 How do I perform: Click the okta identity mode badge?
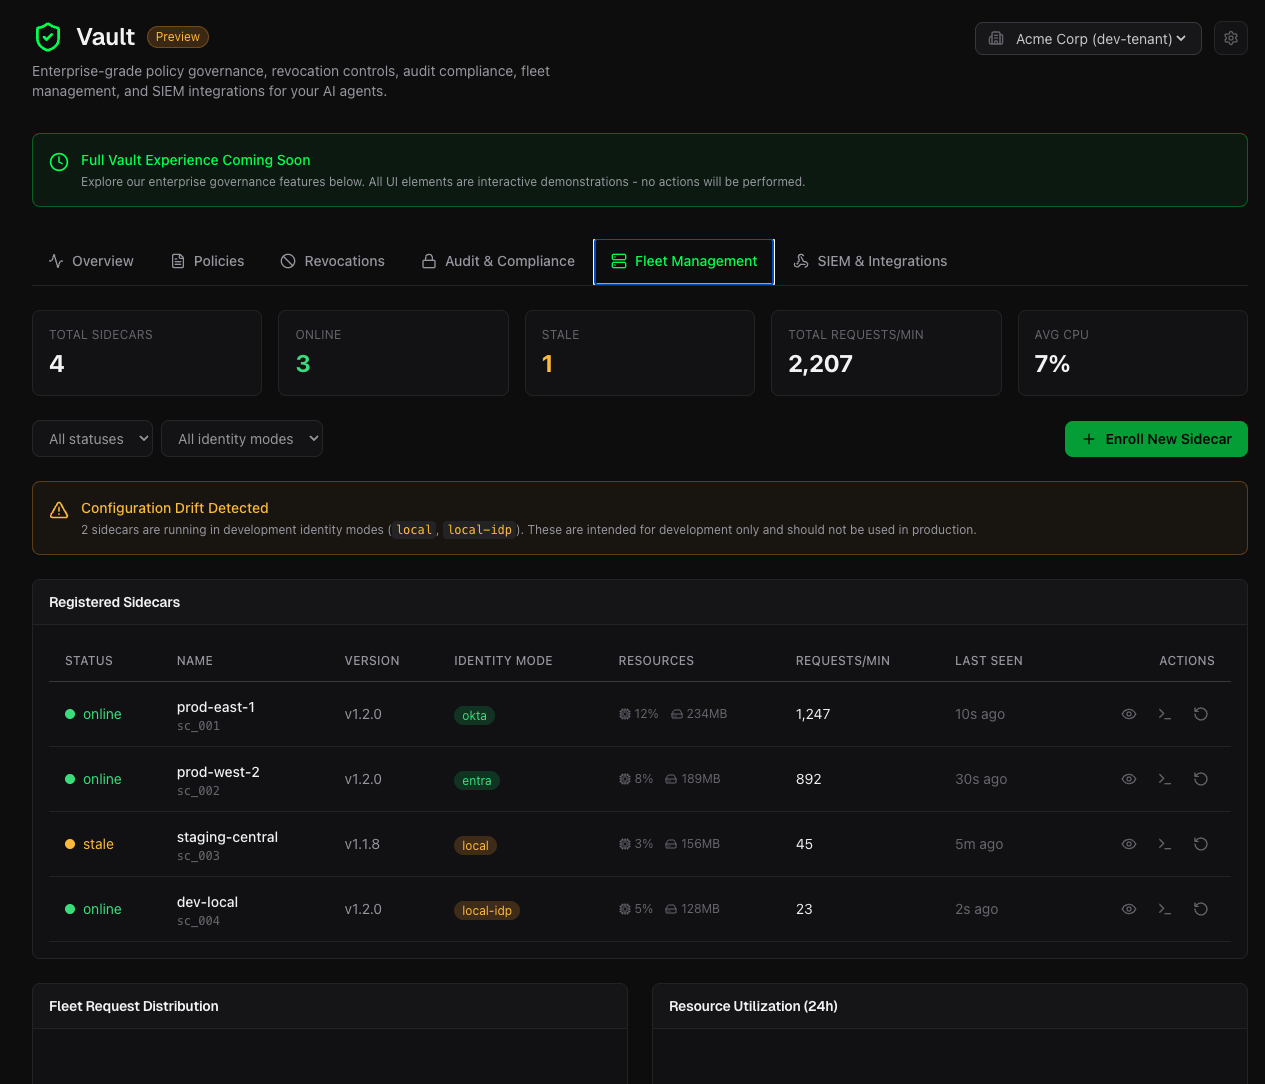point(474,716)
